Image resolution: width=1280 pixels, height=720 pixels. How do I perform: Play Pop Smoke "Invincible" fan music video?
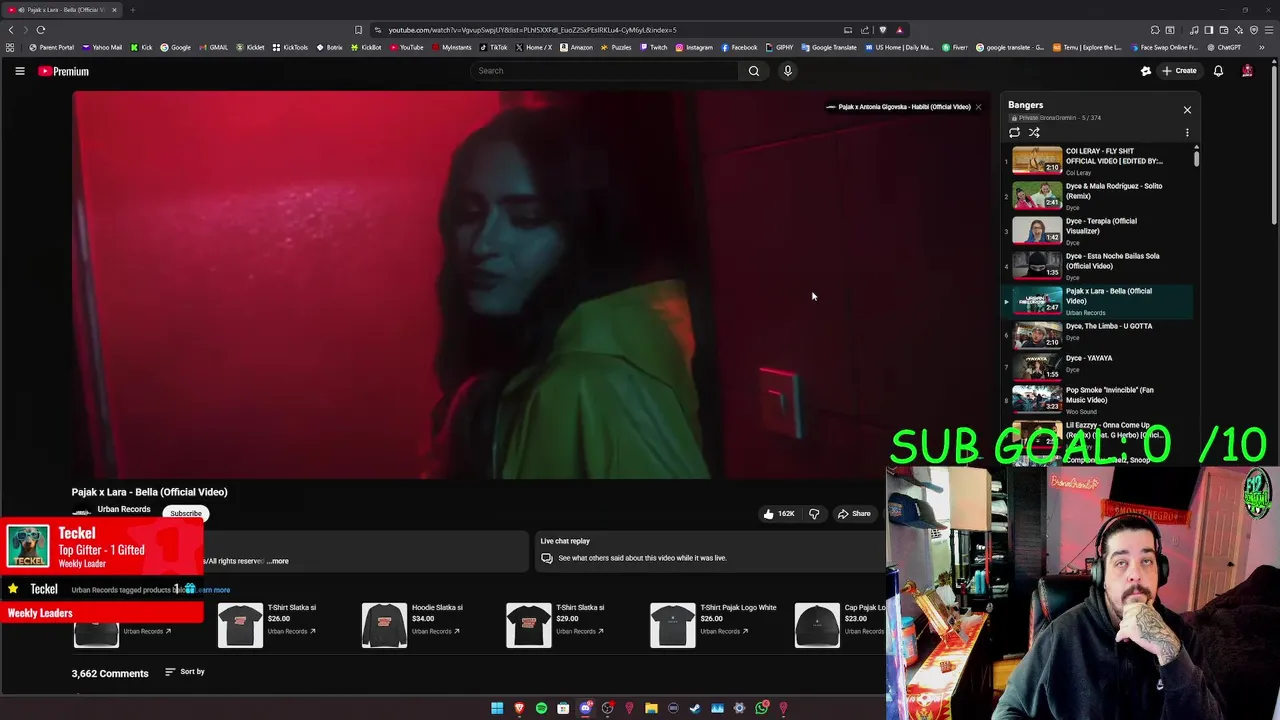click(1098, 399)
